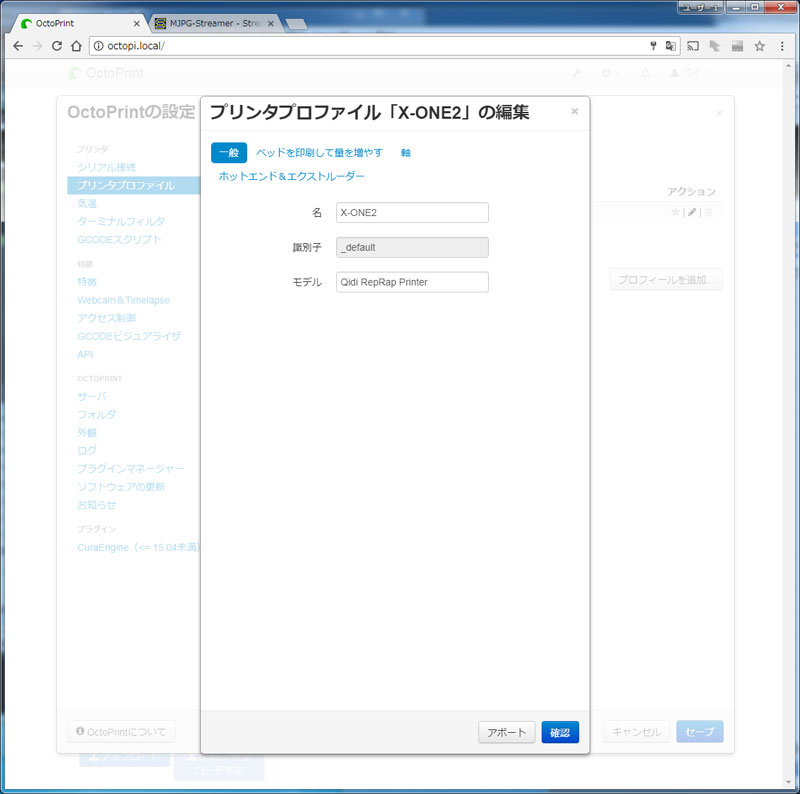Open the Chrome three-dot menu
Image resolution: width=800 pixels, height=794 pixels.
pos(782,46)
